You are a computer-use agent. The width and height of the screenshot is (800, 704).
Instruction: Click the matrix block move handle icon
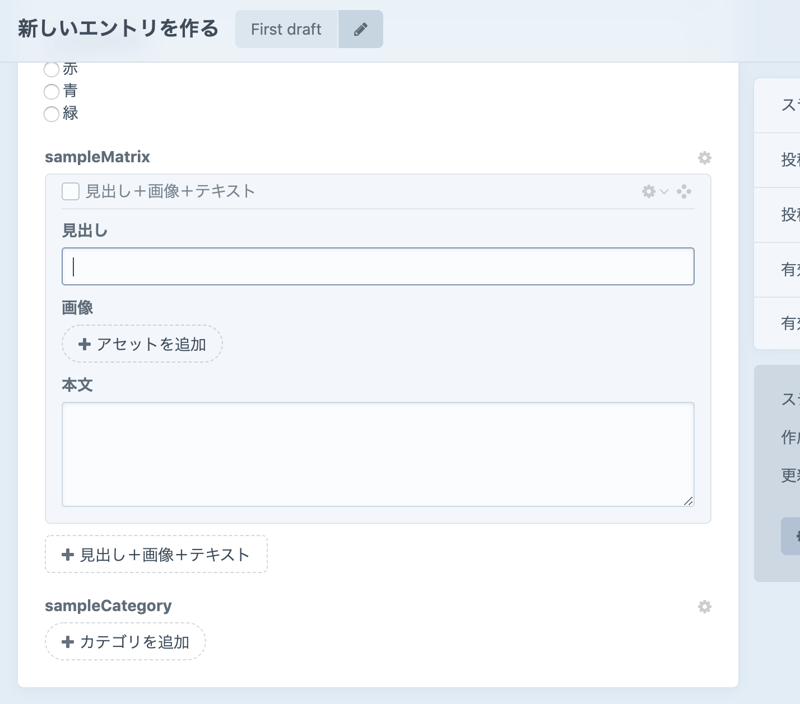pyautogui.click(x=684, y=191)
